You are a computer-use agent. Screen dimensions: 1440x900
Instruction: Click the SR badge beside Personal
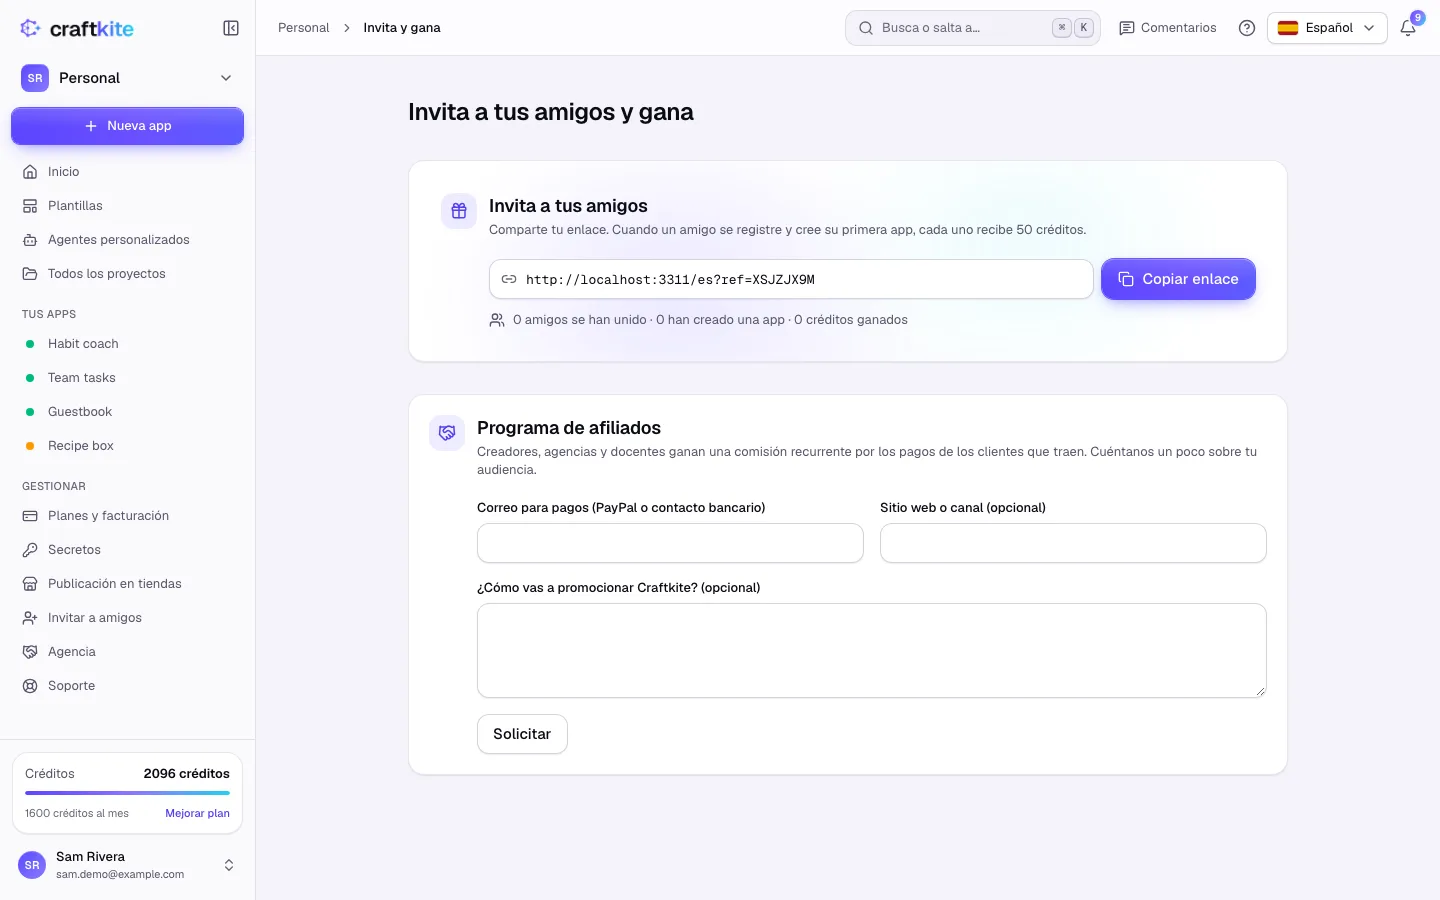pos(35,78)
